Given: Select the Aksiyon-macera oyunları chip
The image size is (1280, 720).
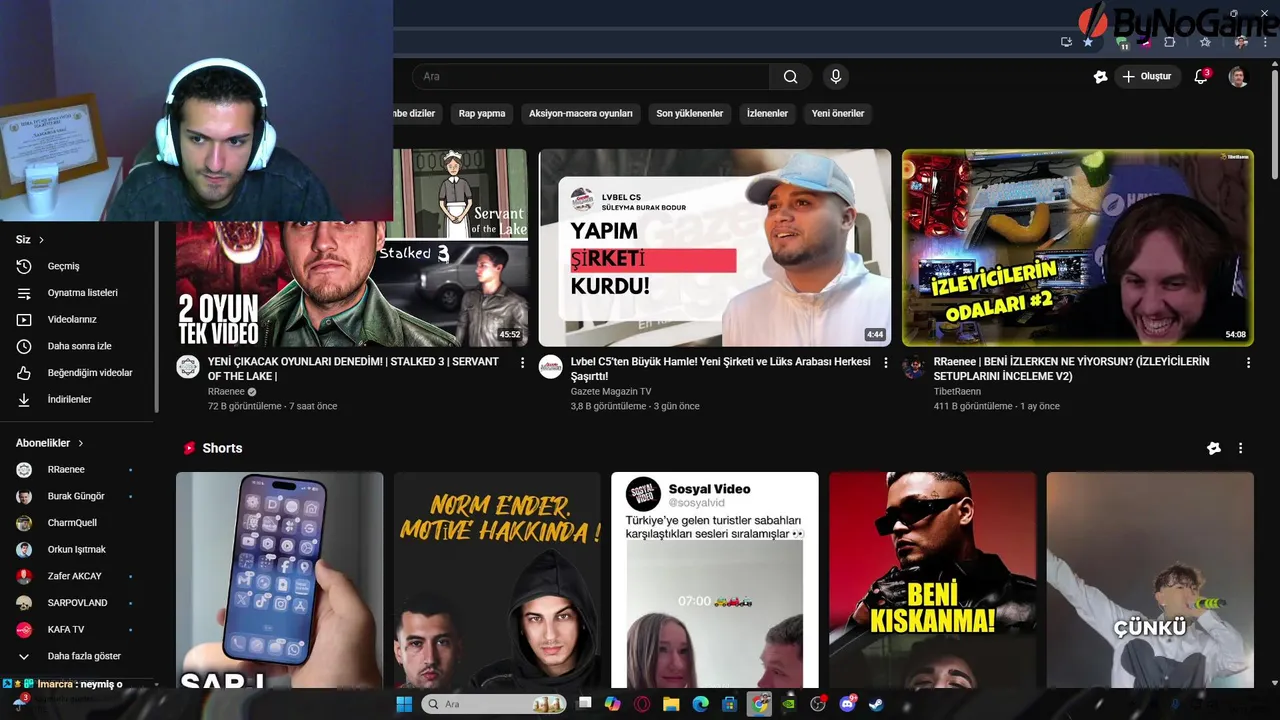Looking at the screenshot, I should point(581,113).
